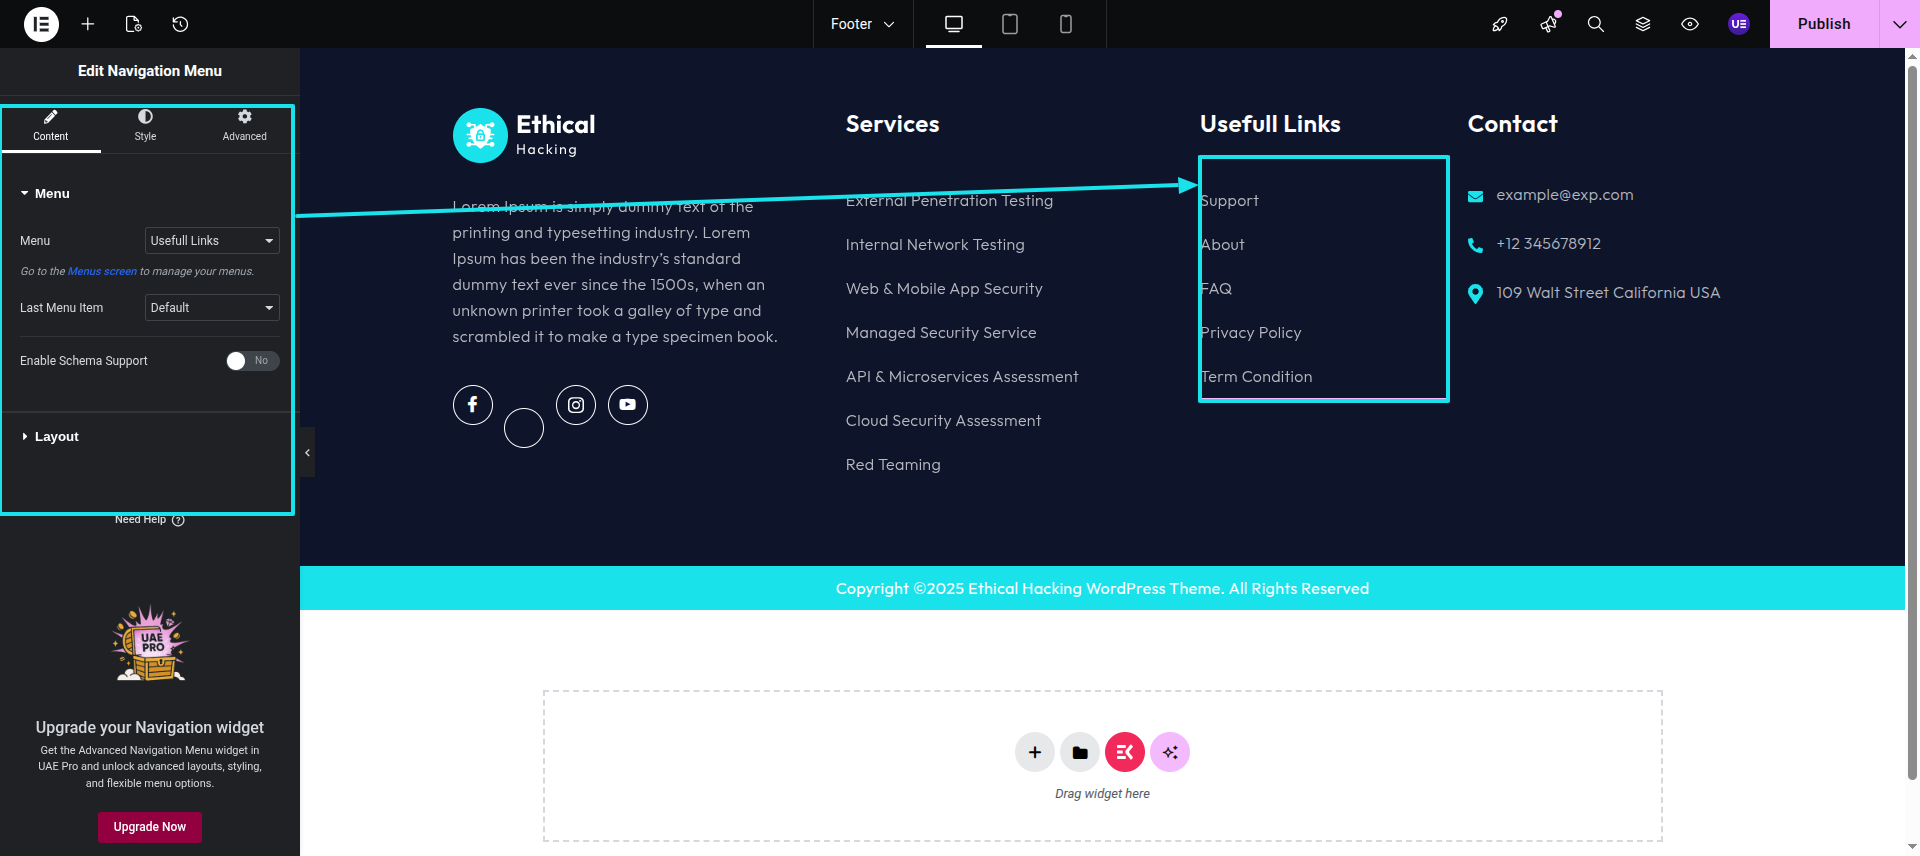The height and width of the screenshot is (856, 1920).
Task: Open the Finder search icon
Action: [1595, 24]
